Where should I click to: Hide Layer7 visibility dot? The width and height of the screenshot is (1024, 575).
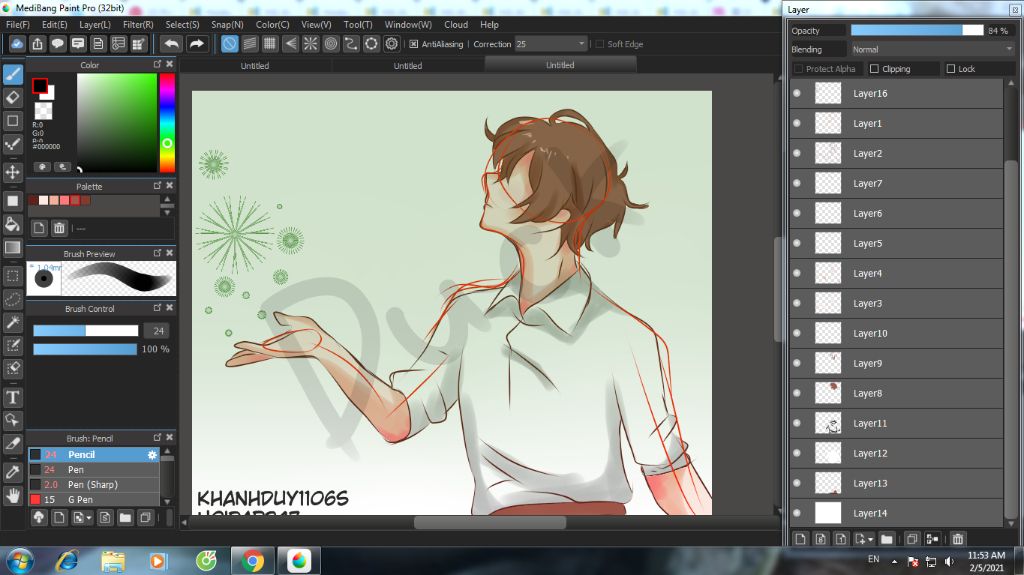coord(797,183)
